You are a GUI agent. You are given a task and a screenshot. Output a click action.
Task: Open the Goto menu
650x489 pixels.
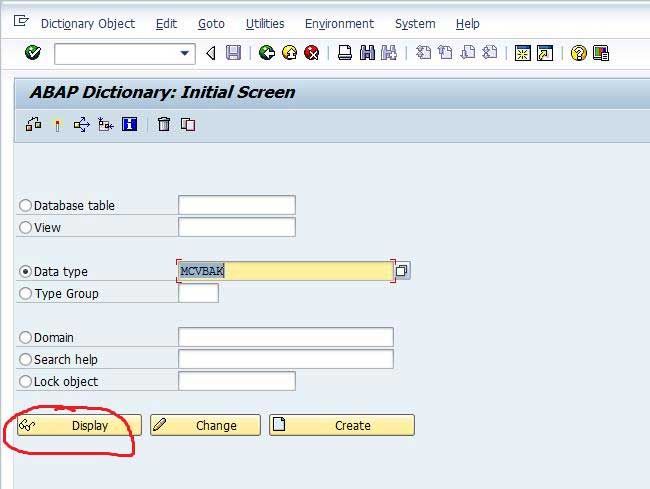[x=211, y=24]
